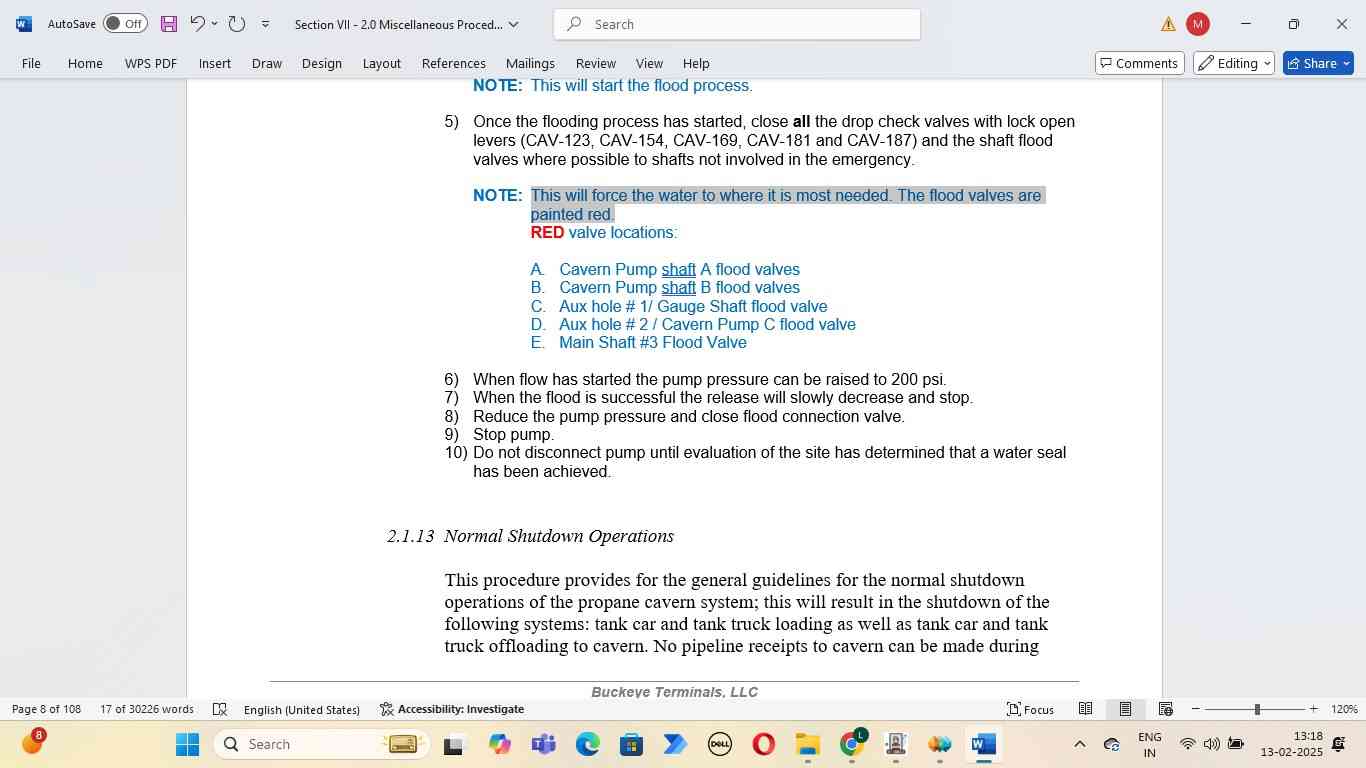The height and width of the screenshot is (768, 1366).
Task: Click the warning alert icon
Action: 1168,24
